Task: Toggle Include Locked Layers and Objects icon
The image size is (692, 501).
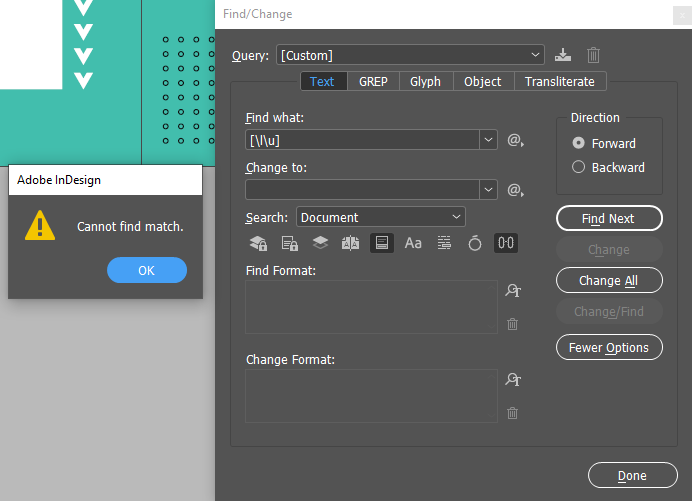Action: tap(258, 243)
